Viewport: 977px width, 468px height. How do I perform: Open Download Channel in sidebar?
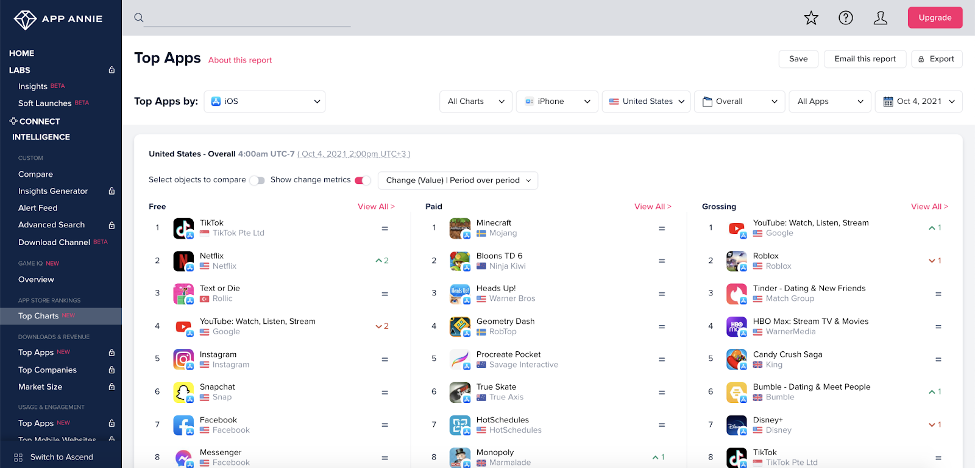(54, 242)
